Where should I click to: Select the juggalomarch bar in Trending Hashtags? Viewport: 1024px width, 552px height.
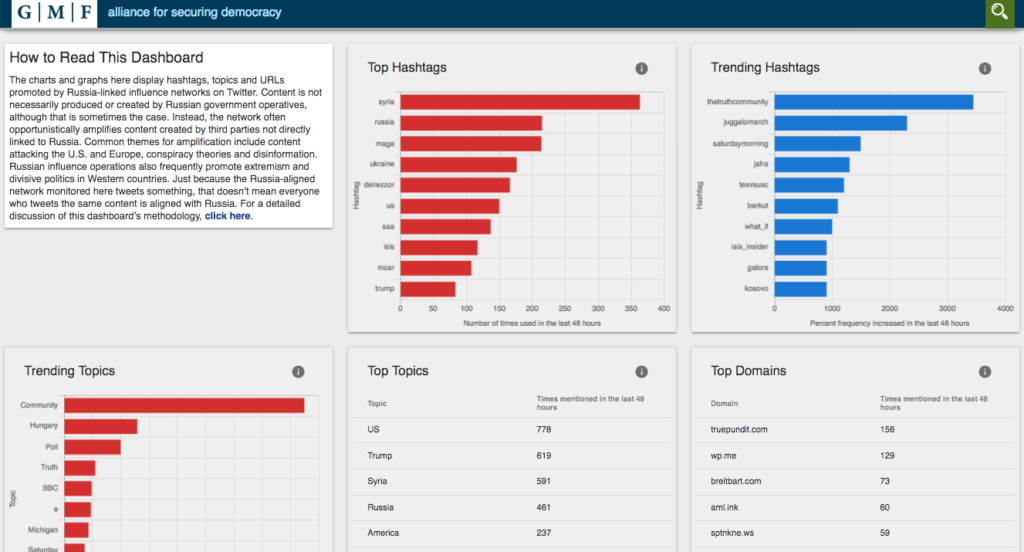pos(840,123)
